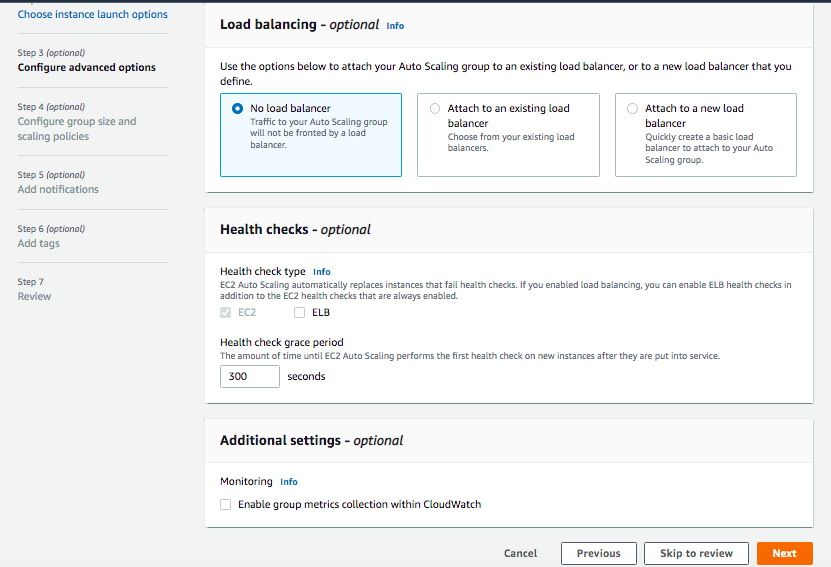The height and width of the screenshot is (567, 831).
Task: Open Configure advanced options step
Action: [x=86, y=68]
